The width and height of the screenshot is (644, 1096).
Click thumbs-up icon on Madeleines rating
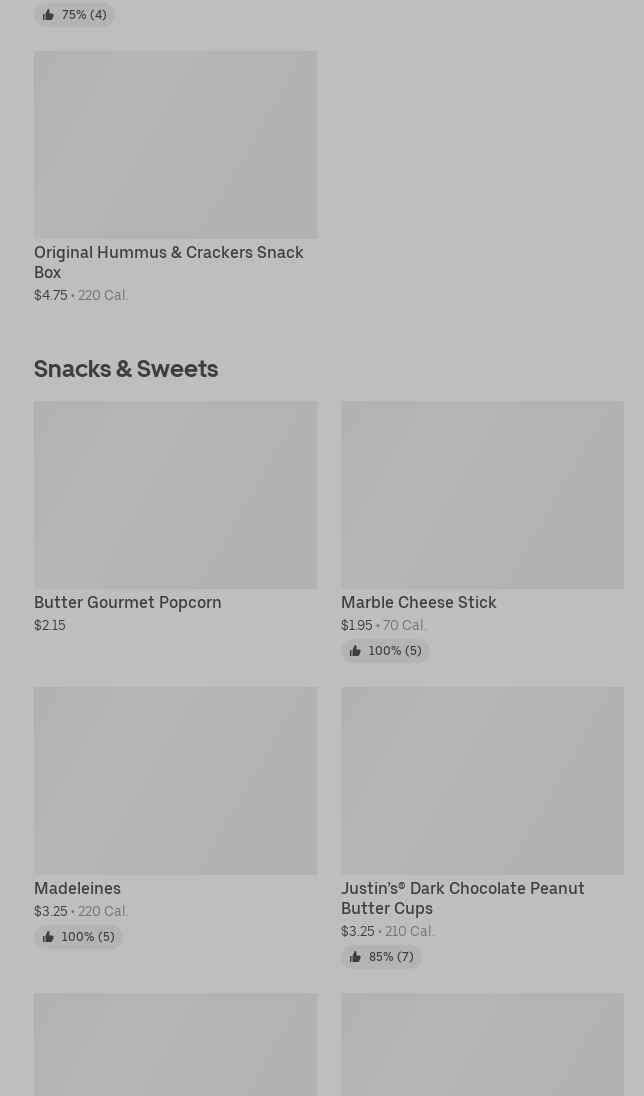[48, 937]
